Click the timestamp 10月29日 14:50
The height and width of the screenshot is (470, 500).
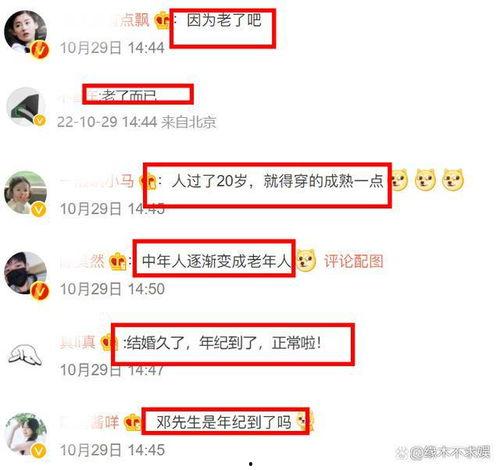pos(112,289)
